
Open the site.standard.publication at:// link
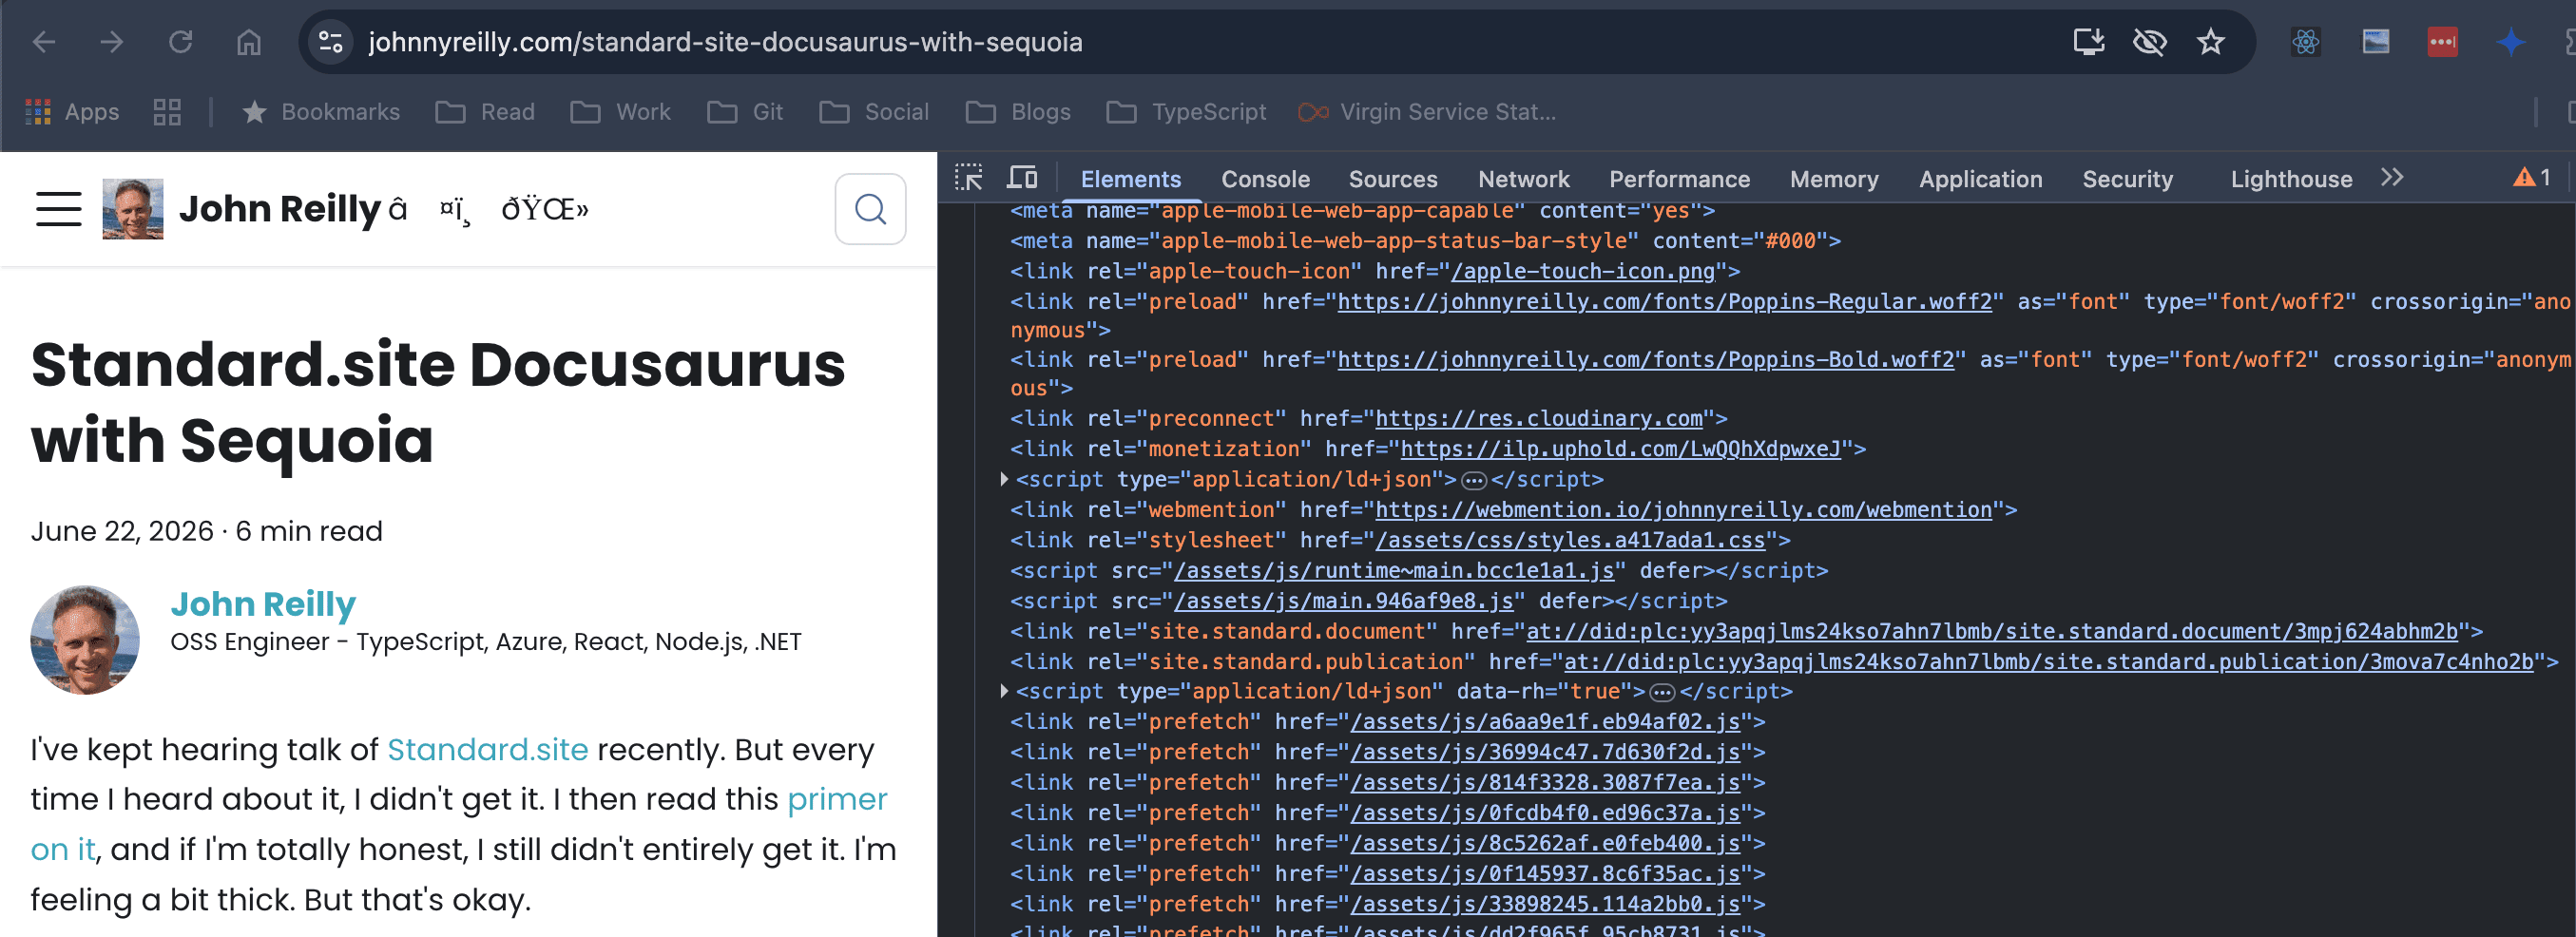click(x=2049, y=661)
